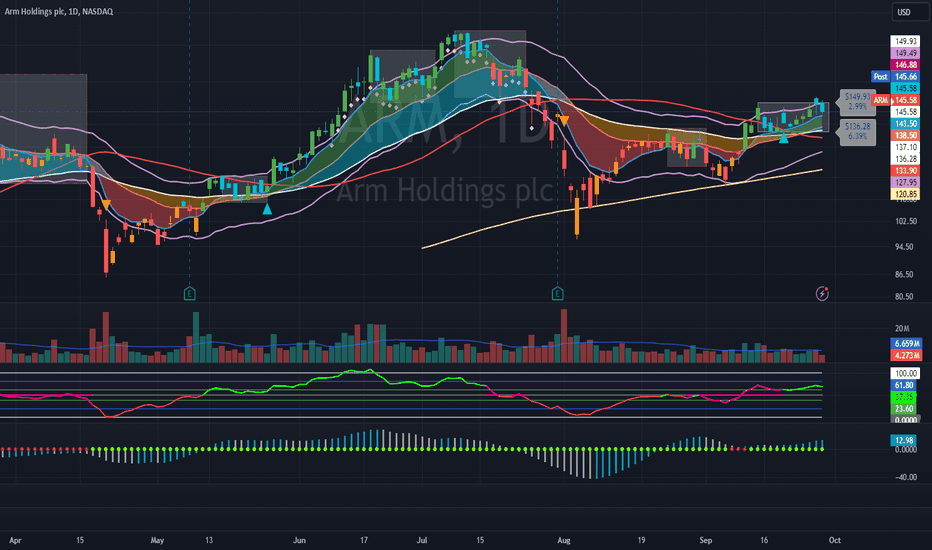Click the May label on time axis
This screenshot has height=550, width=932.
[157, 540]
